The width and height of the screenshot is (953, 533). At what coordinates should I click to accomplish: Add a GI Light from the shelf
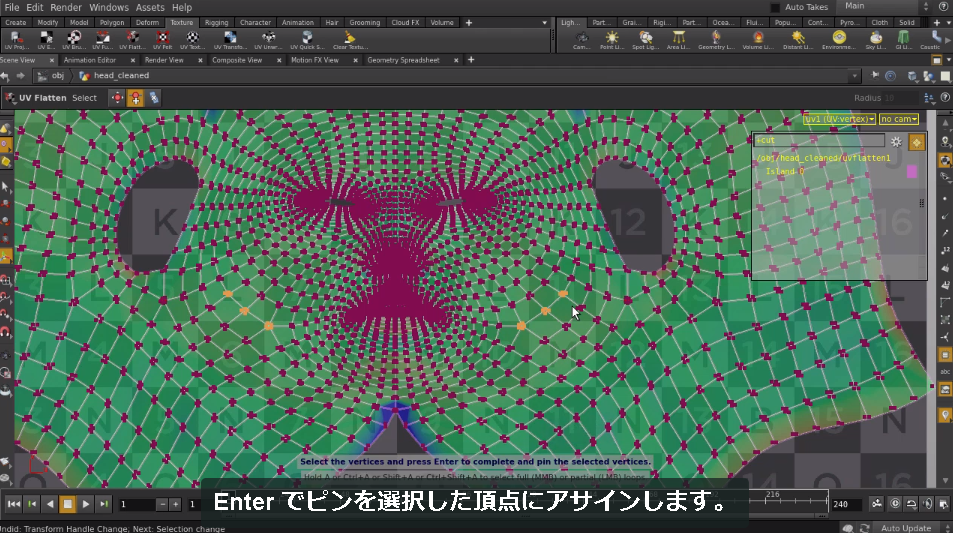[x=903, y=40]
